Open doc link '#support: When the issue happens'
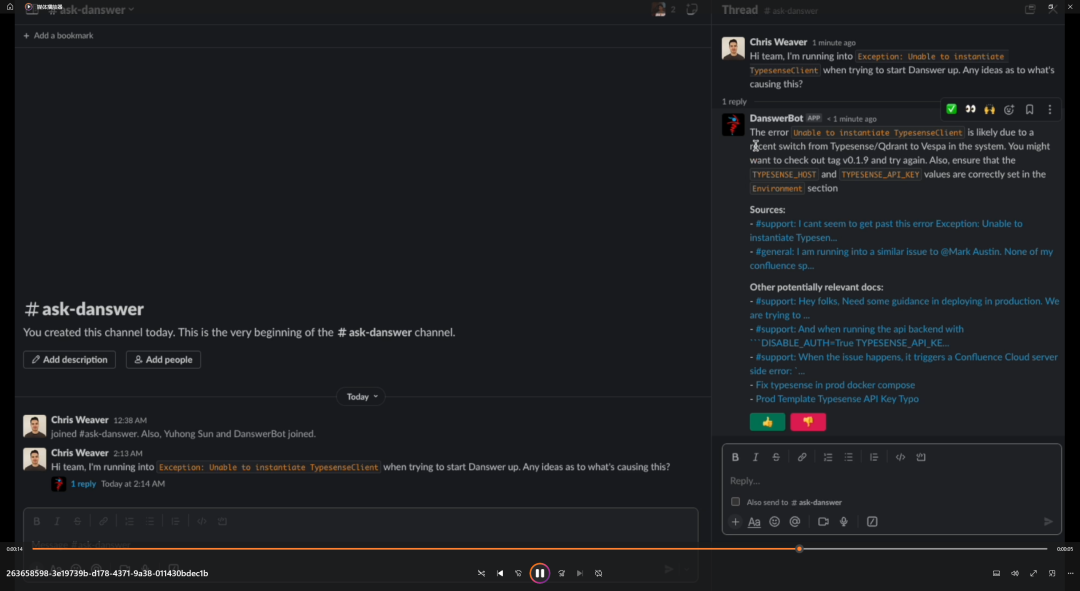This screenshot has height=591, width=1080. click(x=904, y=364)
